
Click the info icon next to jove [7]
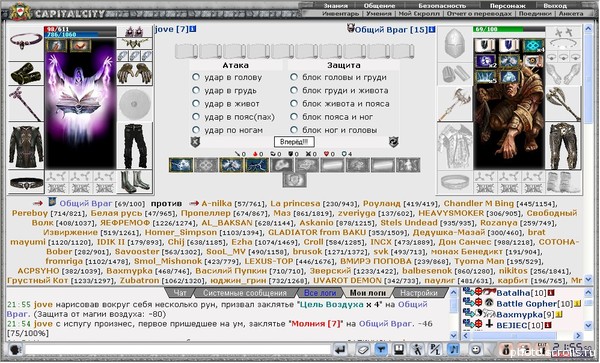coord(193,29)
